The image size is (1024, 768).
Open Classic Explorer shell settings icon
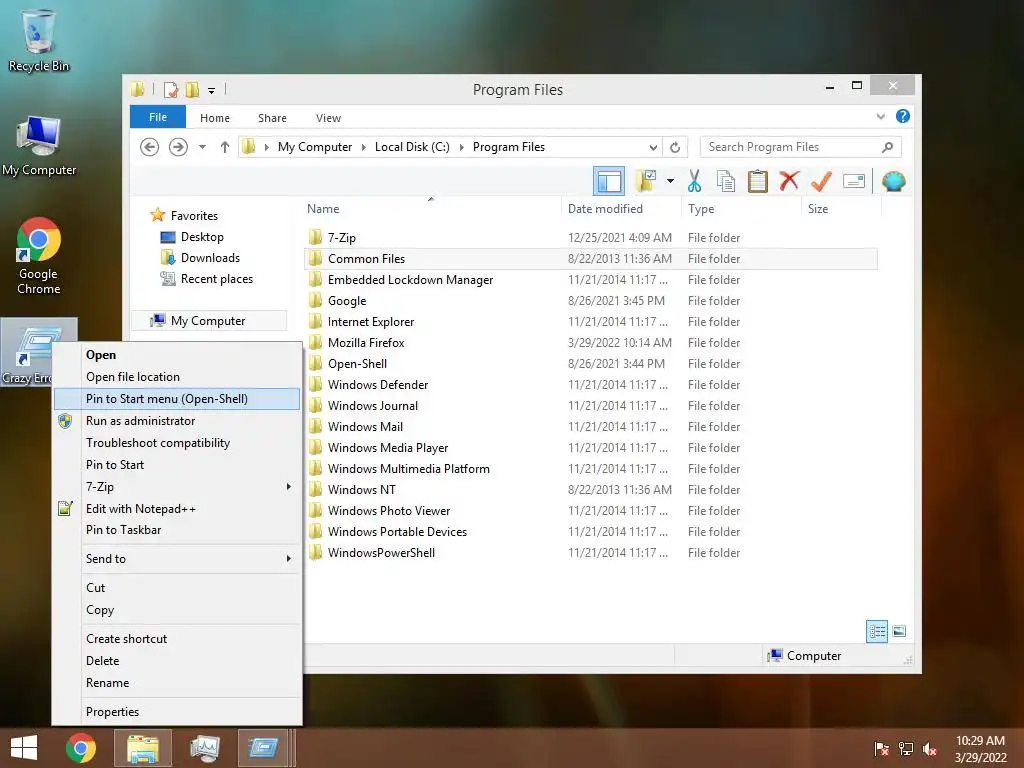[x=893, y=181]
